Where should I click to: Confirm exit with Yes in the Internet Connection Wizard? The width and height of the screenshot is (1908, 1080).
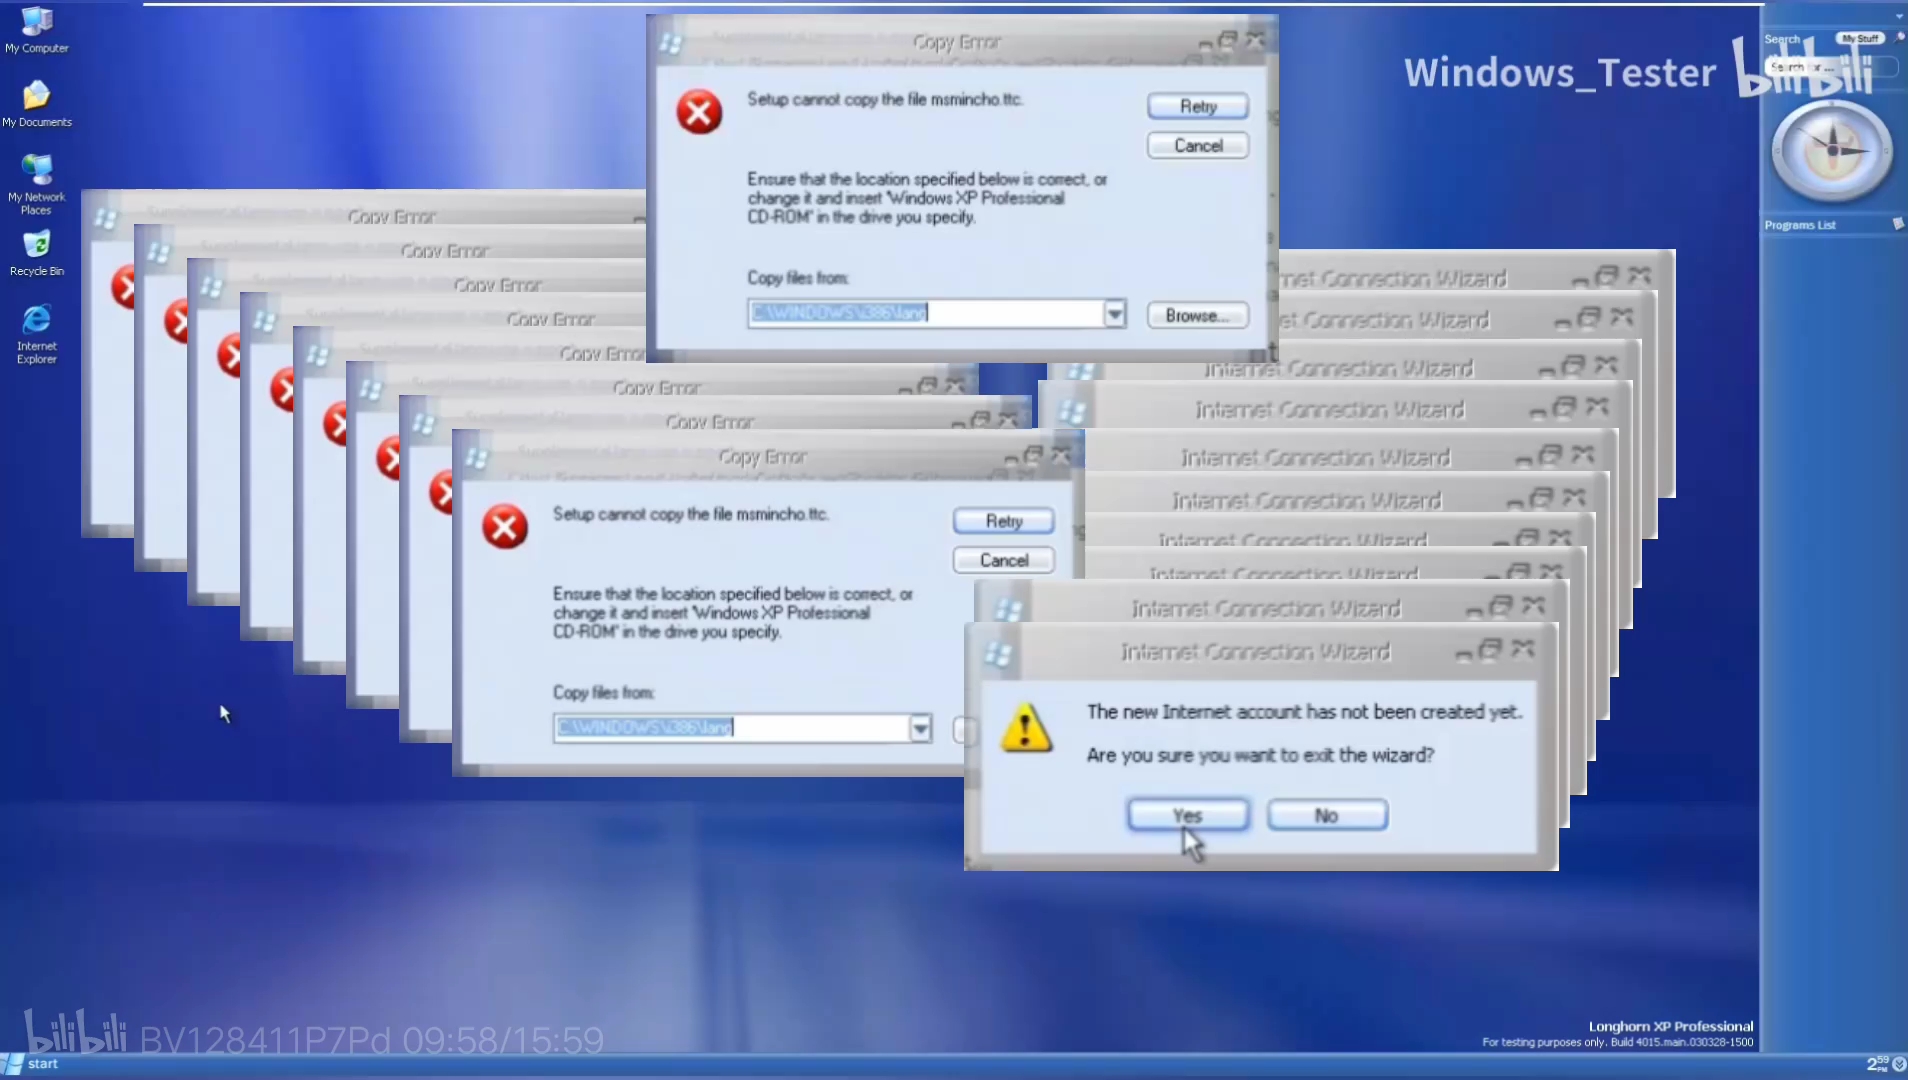[1188, 815]
